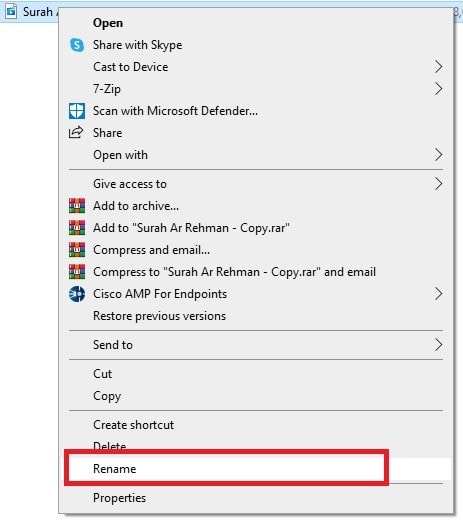Image resolution: width=463 pixels, height=526 pixels.
Task: Choose Cut from the context menu
Action: point(255,374)
